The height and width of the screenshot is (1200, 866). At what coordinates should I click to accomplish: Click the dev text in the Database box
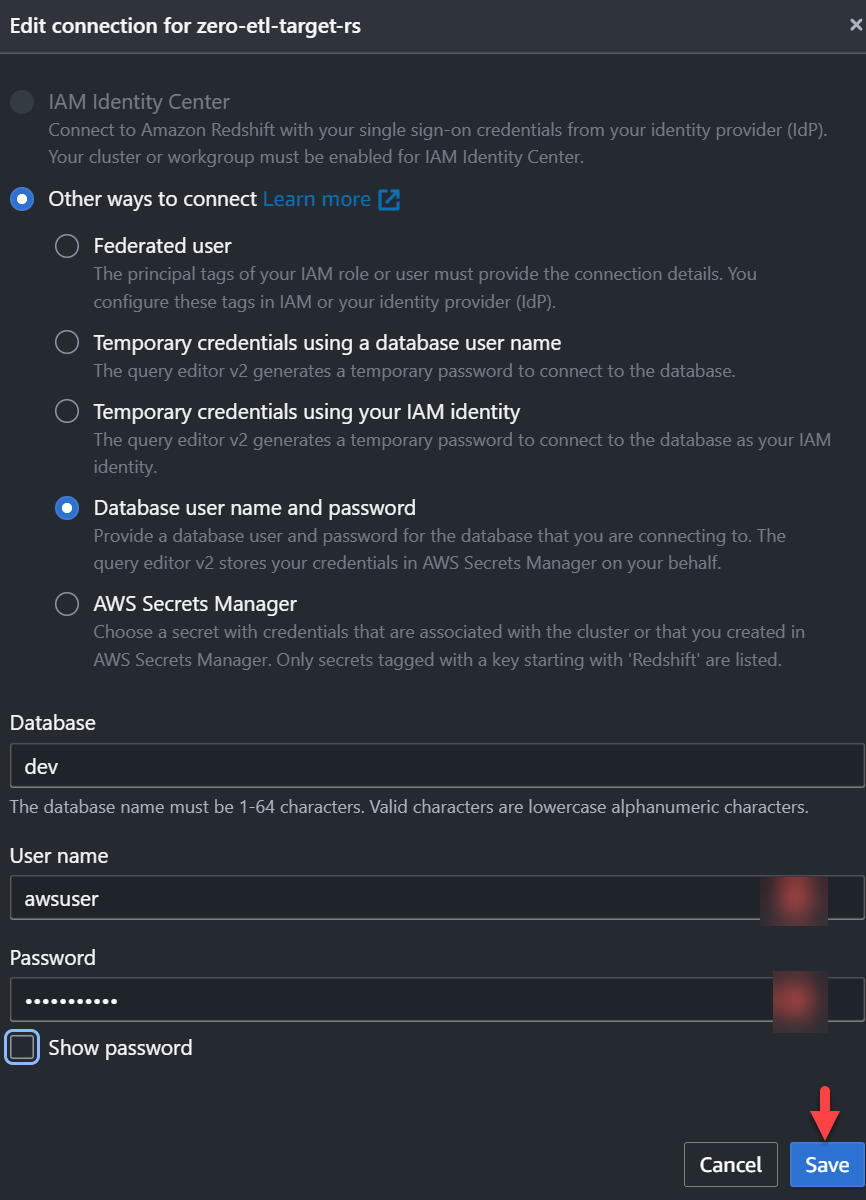pyautogui.click(x=39, y=765)
